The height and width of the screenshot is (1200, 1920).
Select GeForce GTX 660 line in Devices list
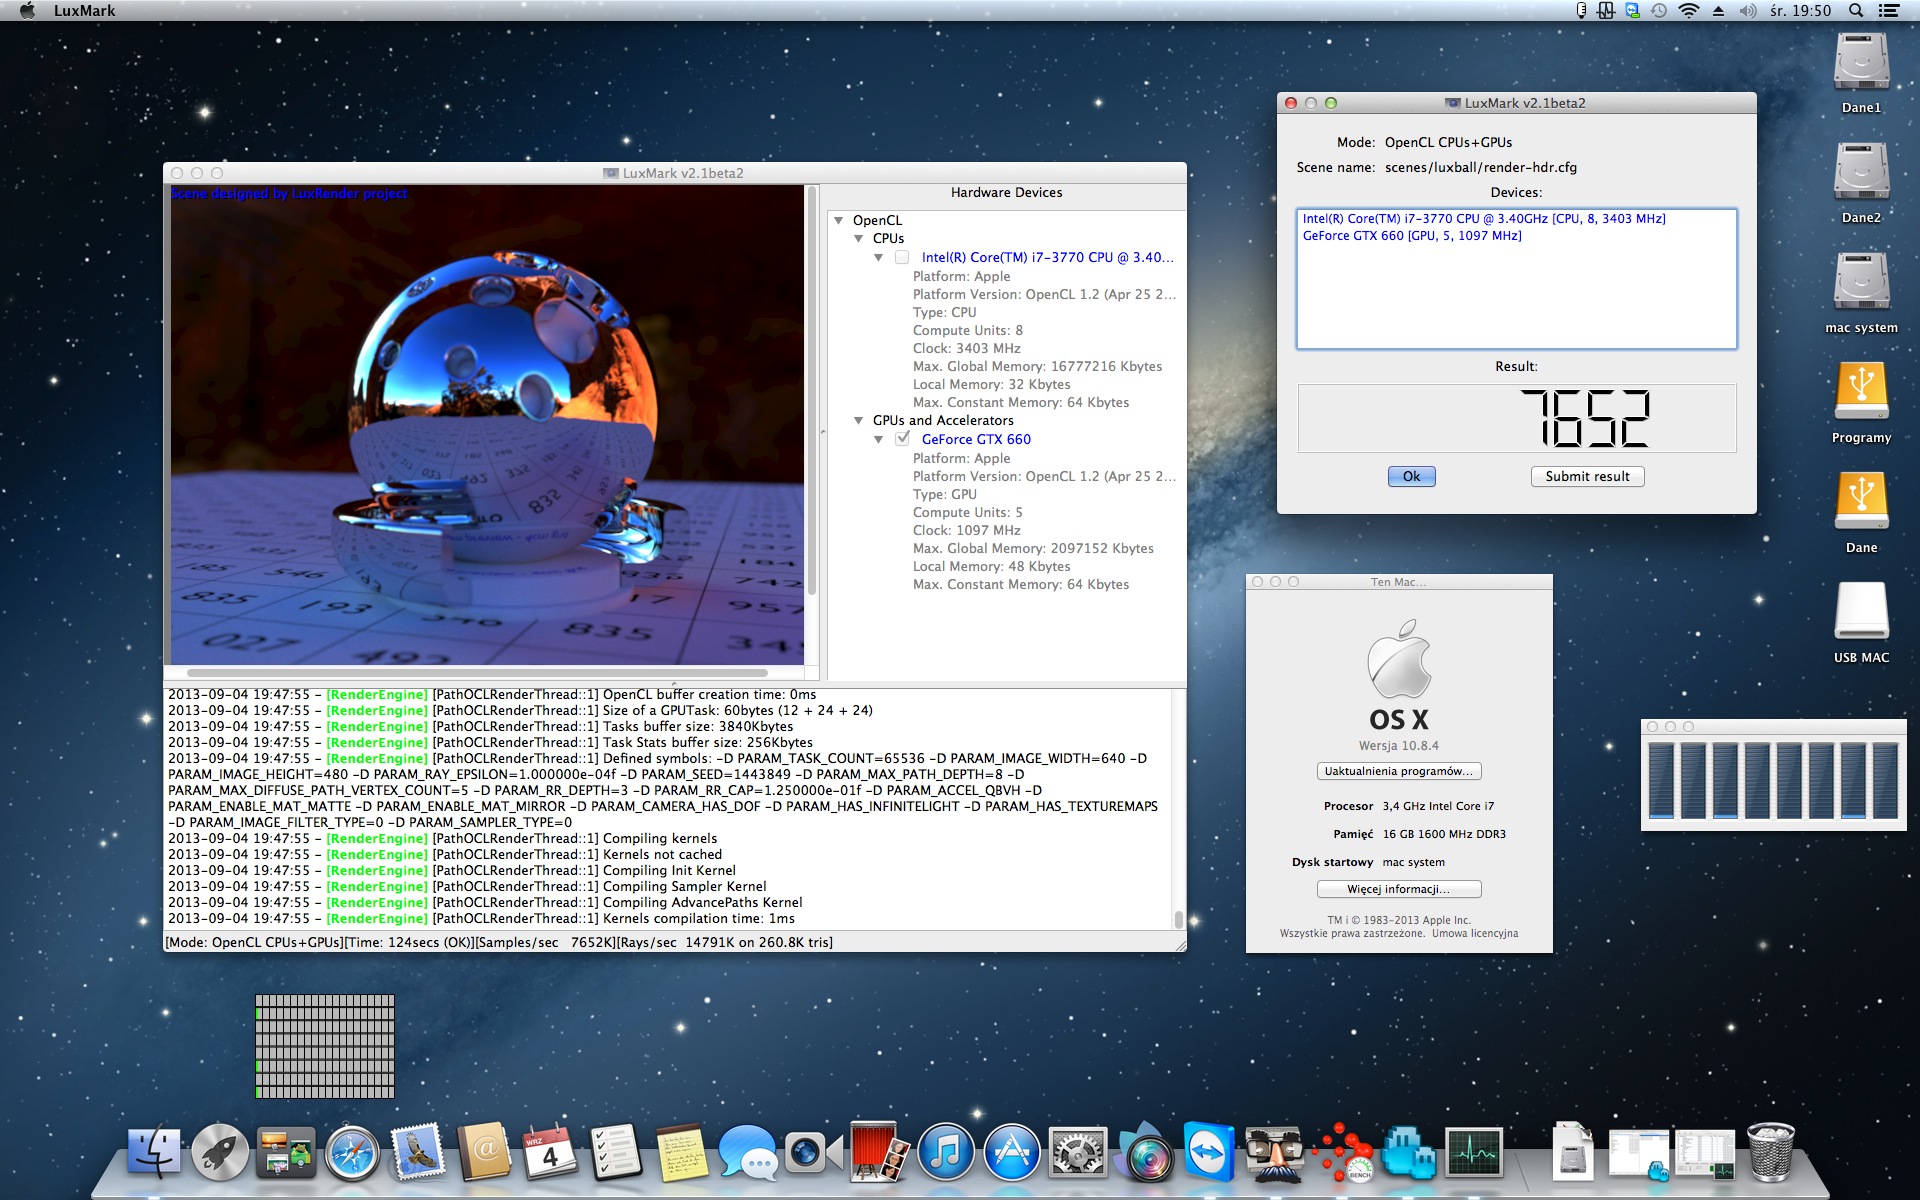click(1412, 236)
